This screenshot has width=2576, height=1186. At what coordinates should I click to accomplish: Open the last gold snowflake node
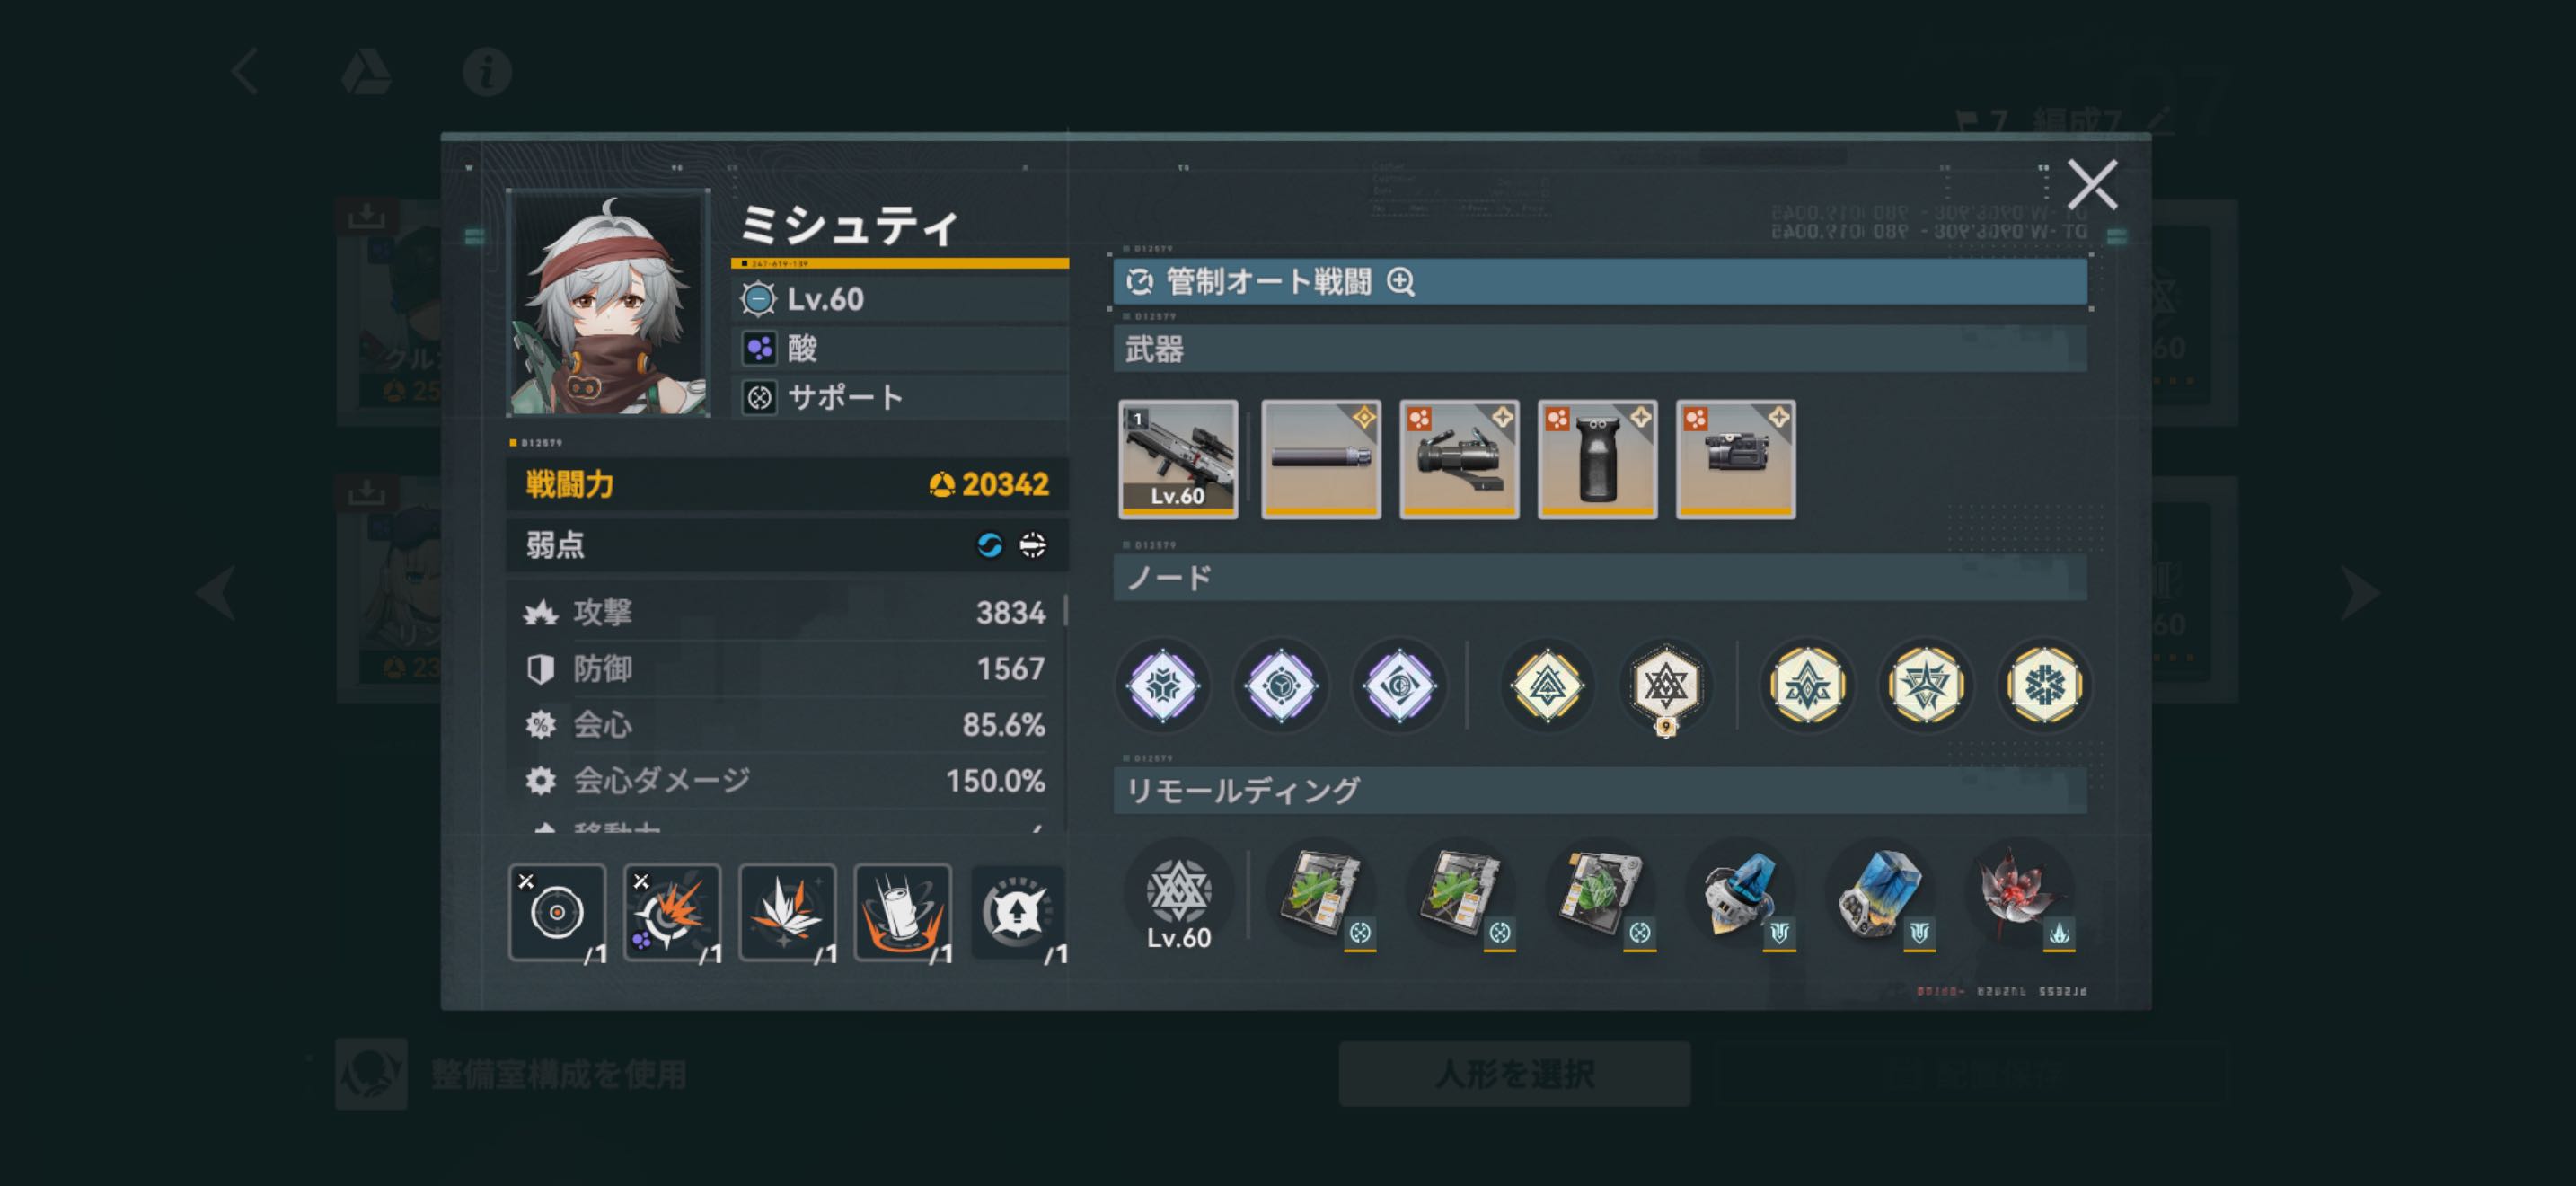pyautogui.click(x=2043, y=686)
